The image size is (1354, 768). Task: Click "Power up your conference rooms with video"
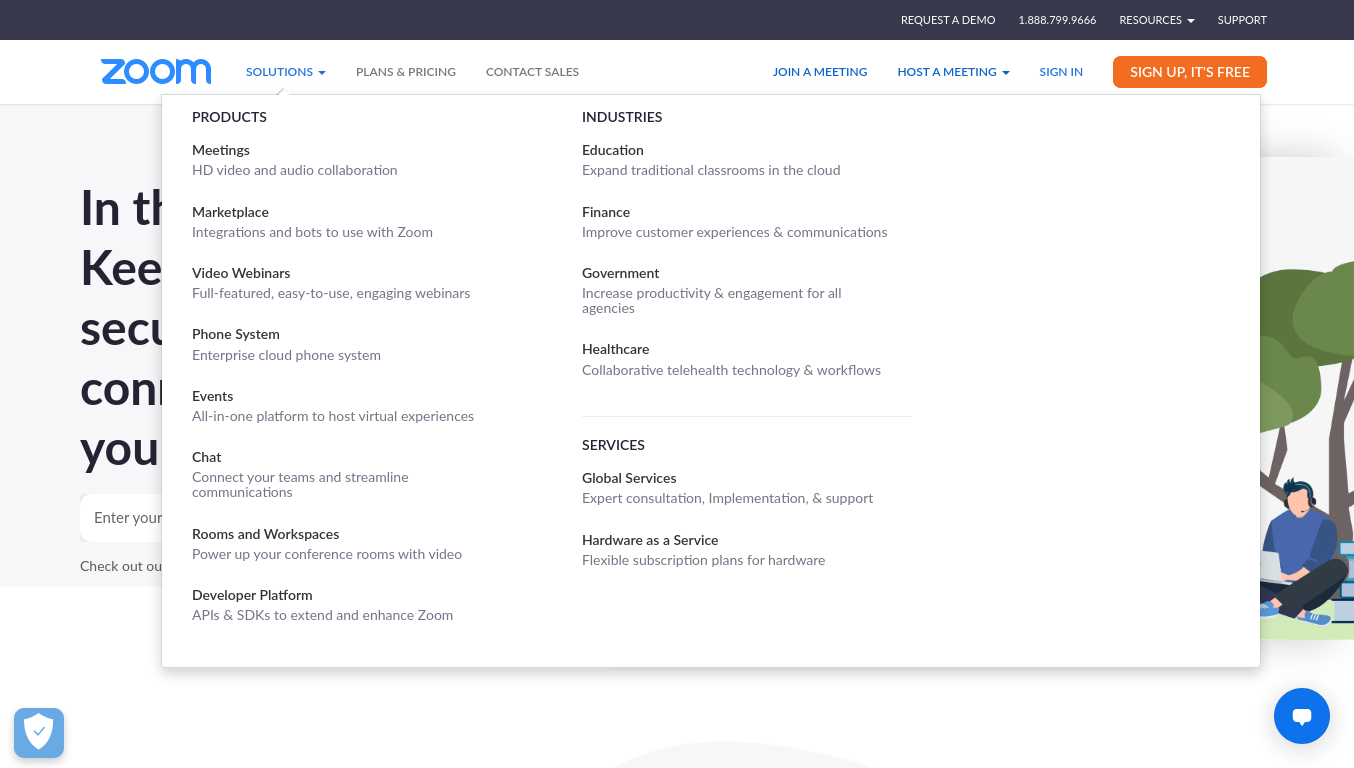coord(327,554)
